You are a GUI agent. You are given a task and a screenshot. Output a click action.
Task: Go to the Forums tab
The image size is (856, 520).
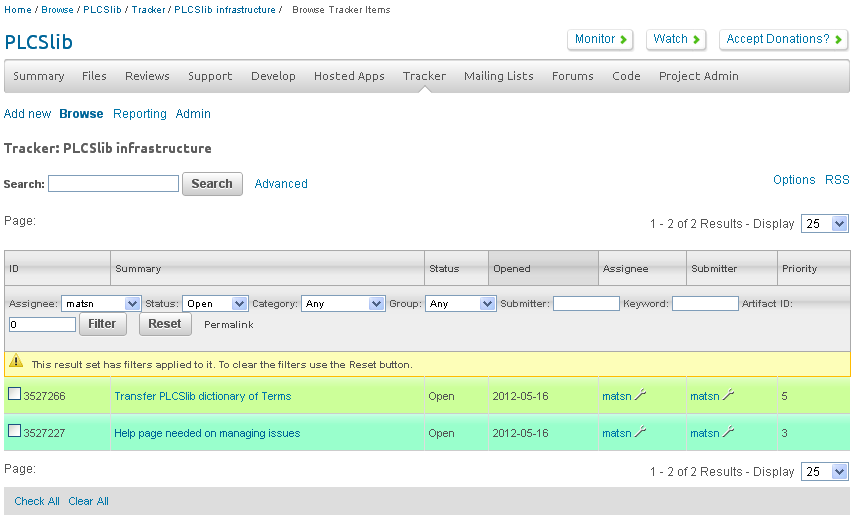(x=572, y=76)
